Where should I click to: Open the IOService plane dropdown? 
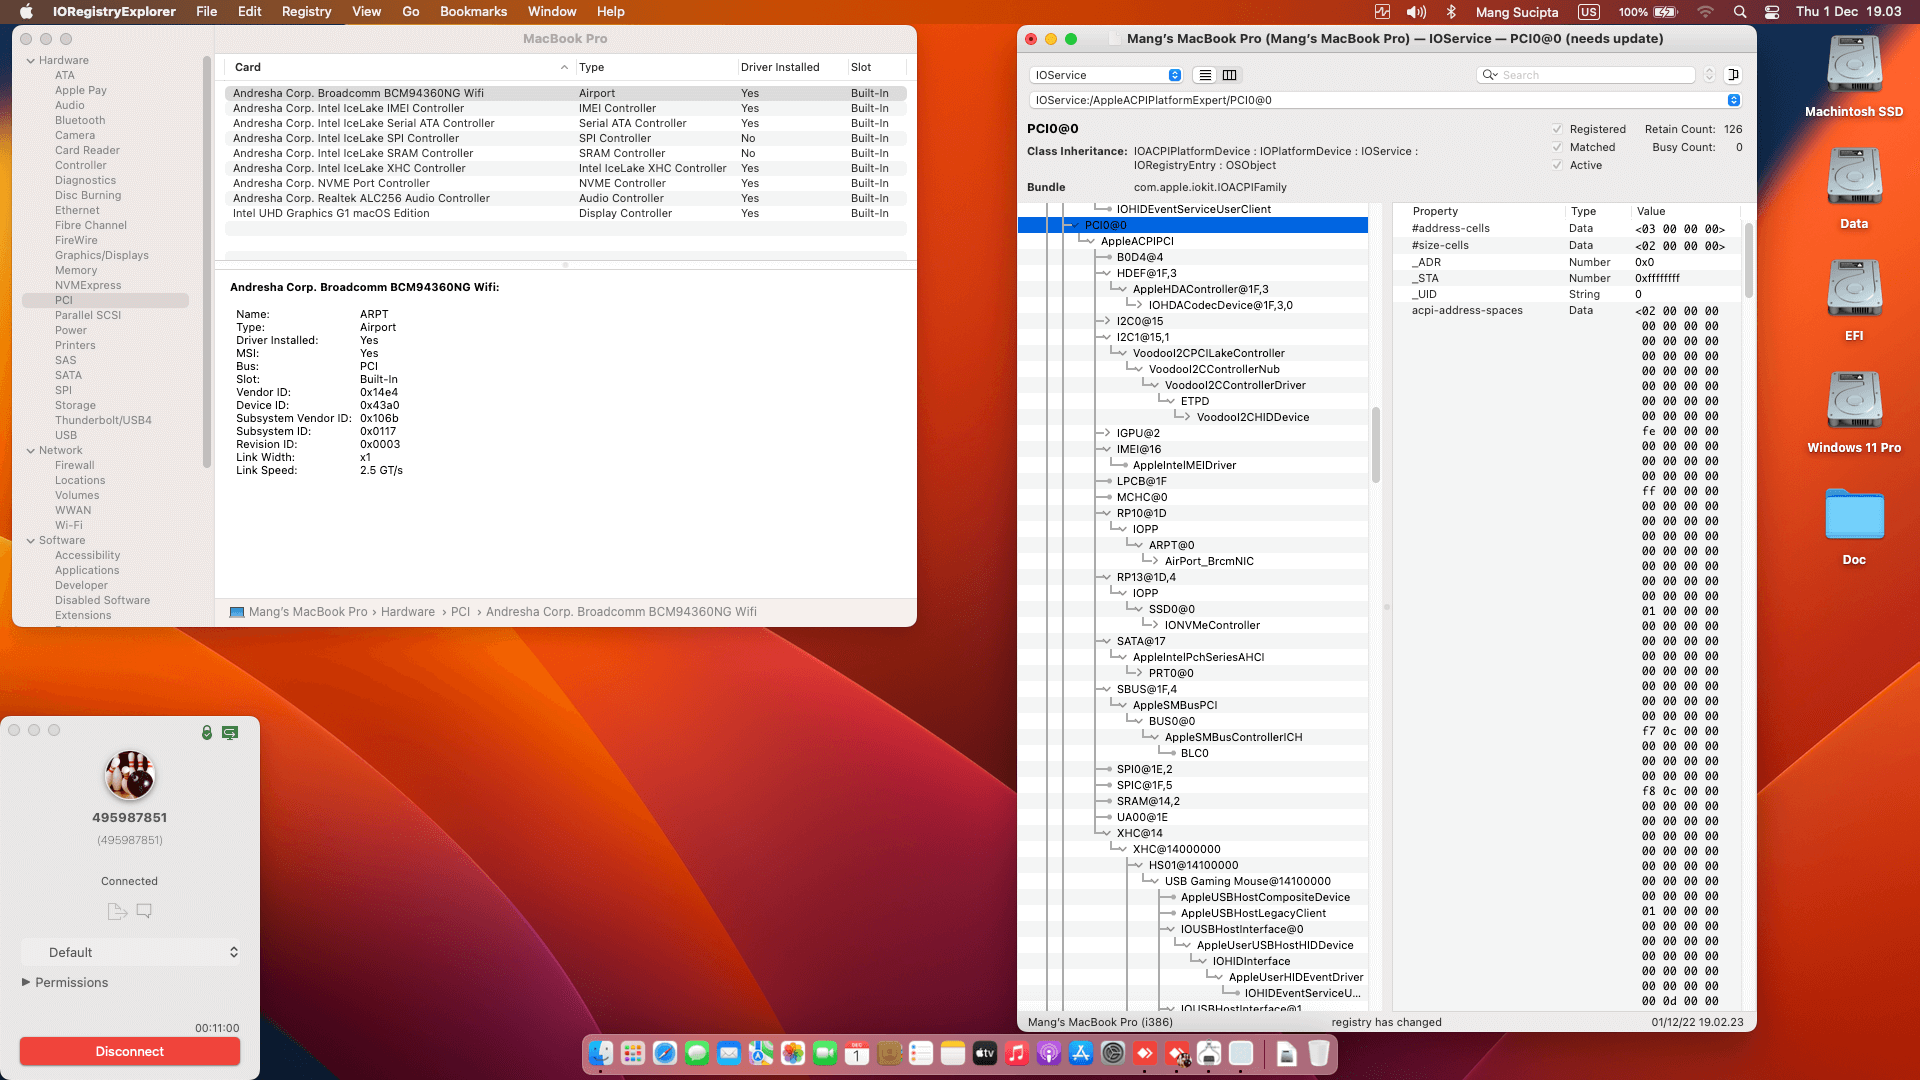pos(1106,75)
